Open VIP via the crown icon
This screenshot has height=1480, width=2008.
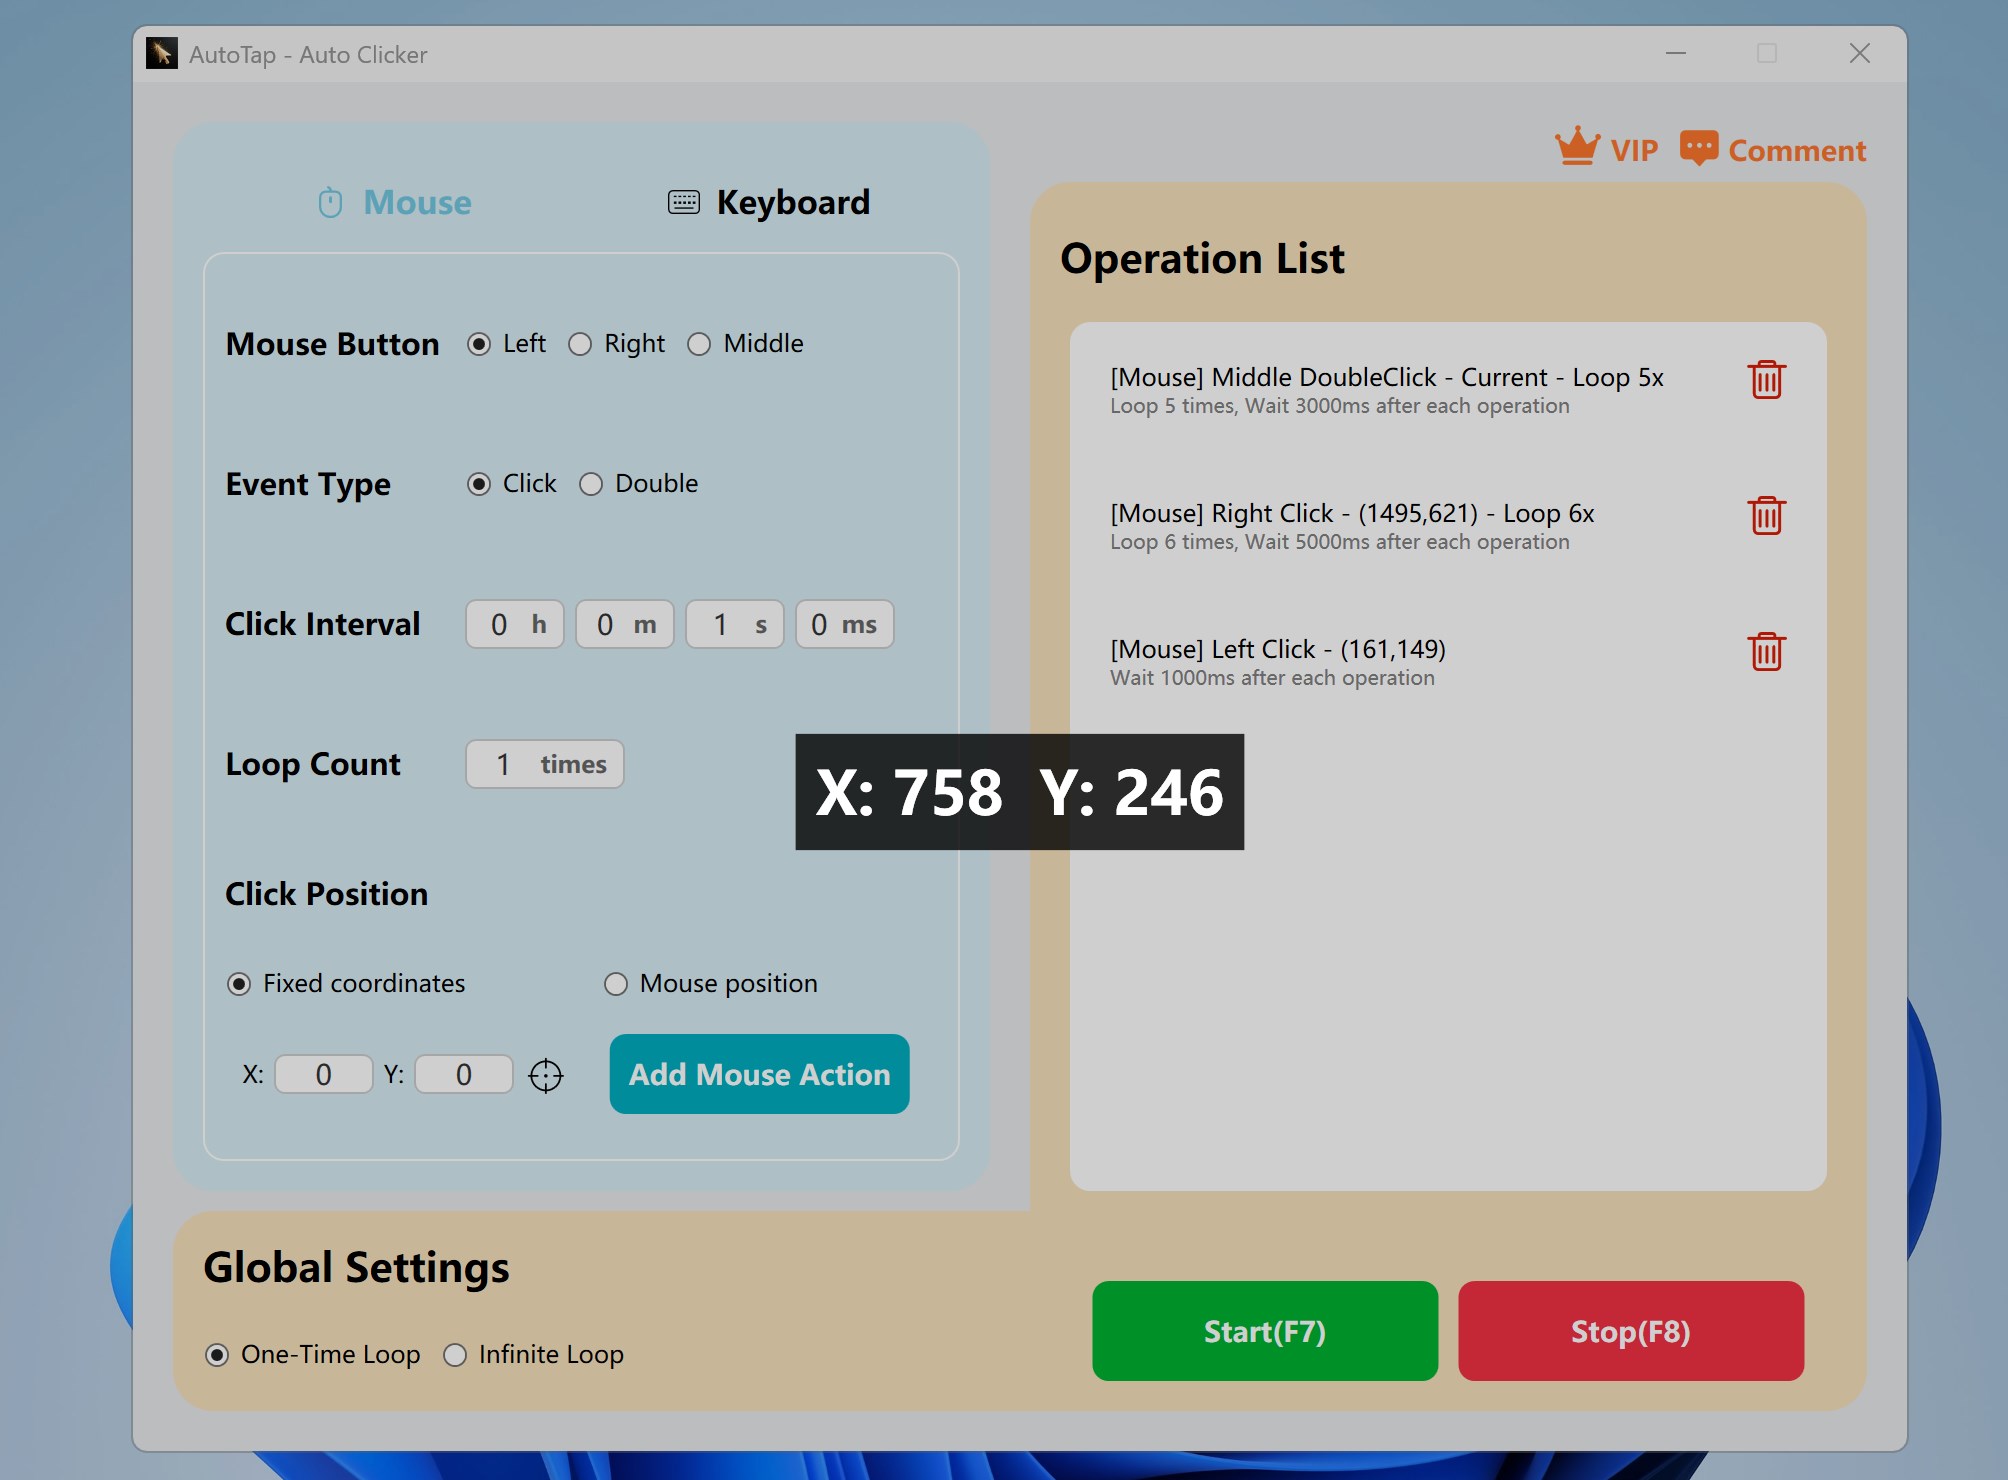pyautogui.click(x=1577, y=148)
